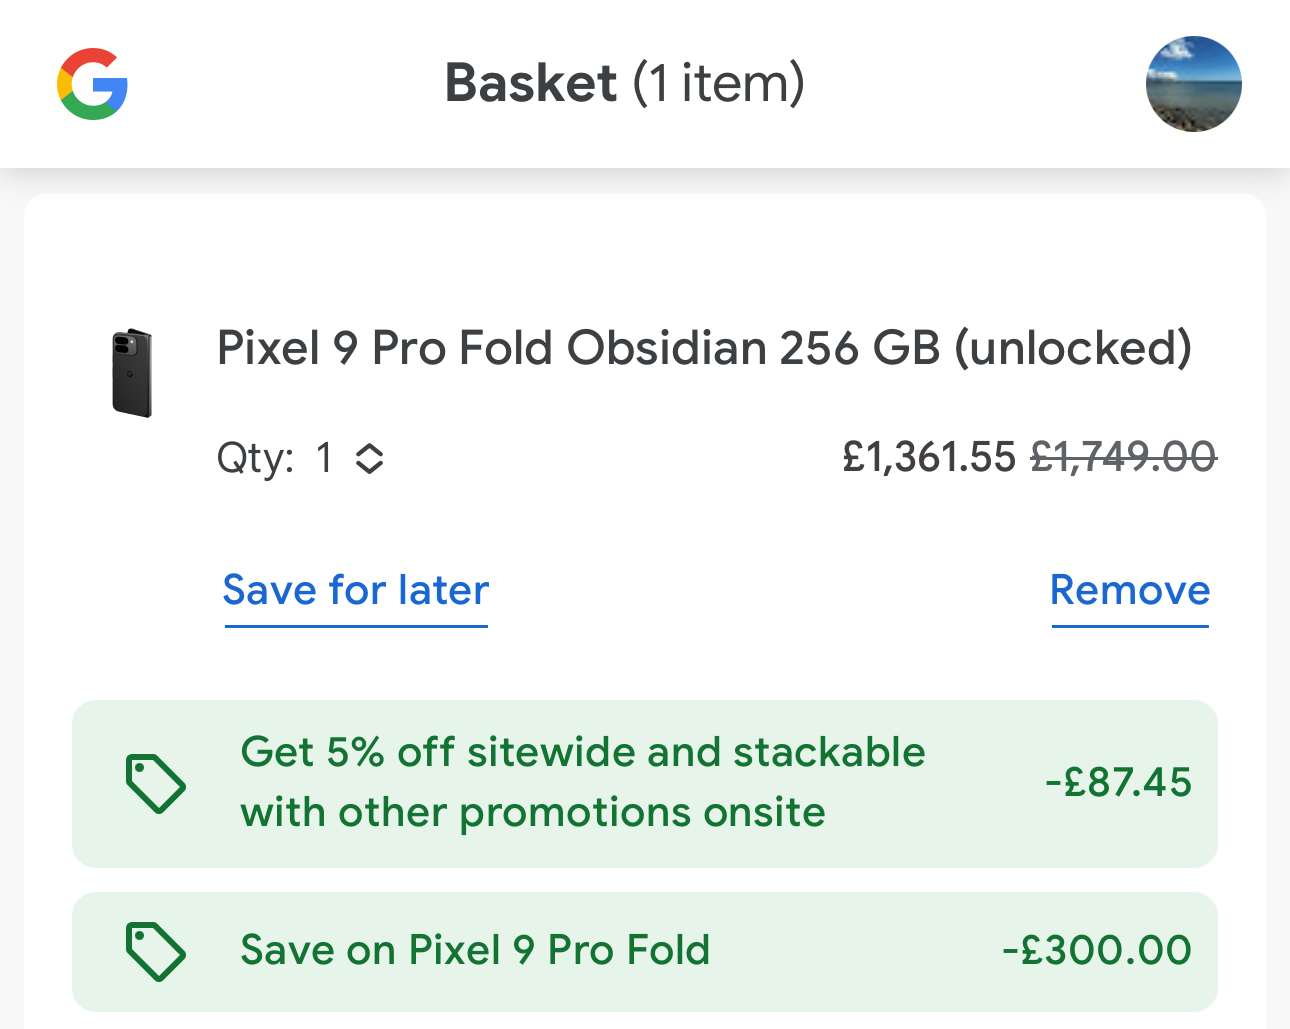The width and height of the screenshot is (1290, 1029).
Task: Click the Google logo icon
Action: pos(92,84)
